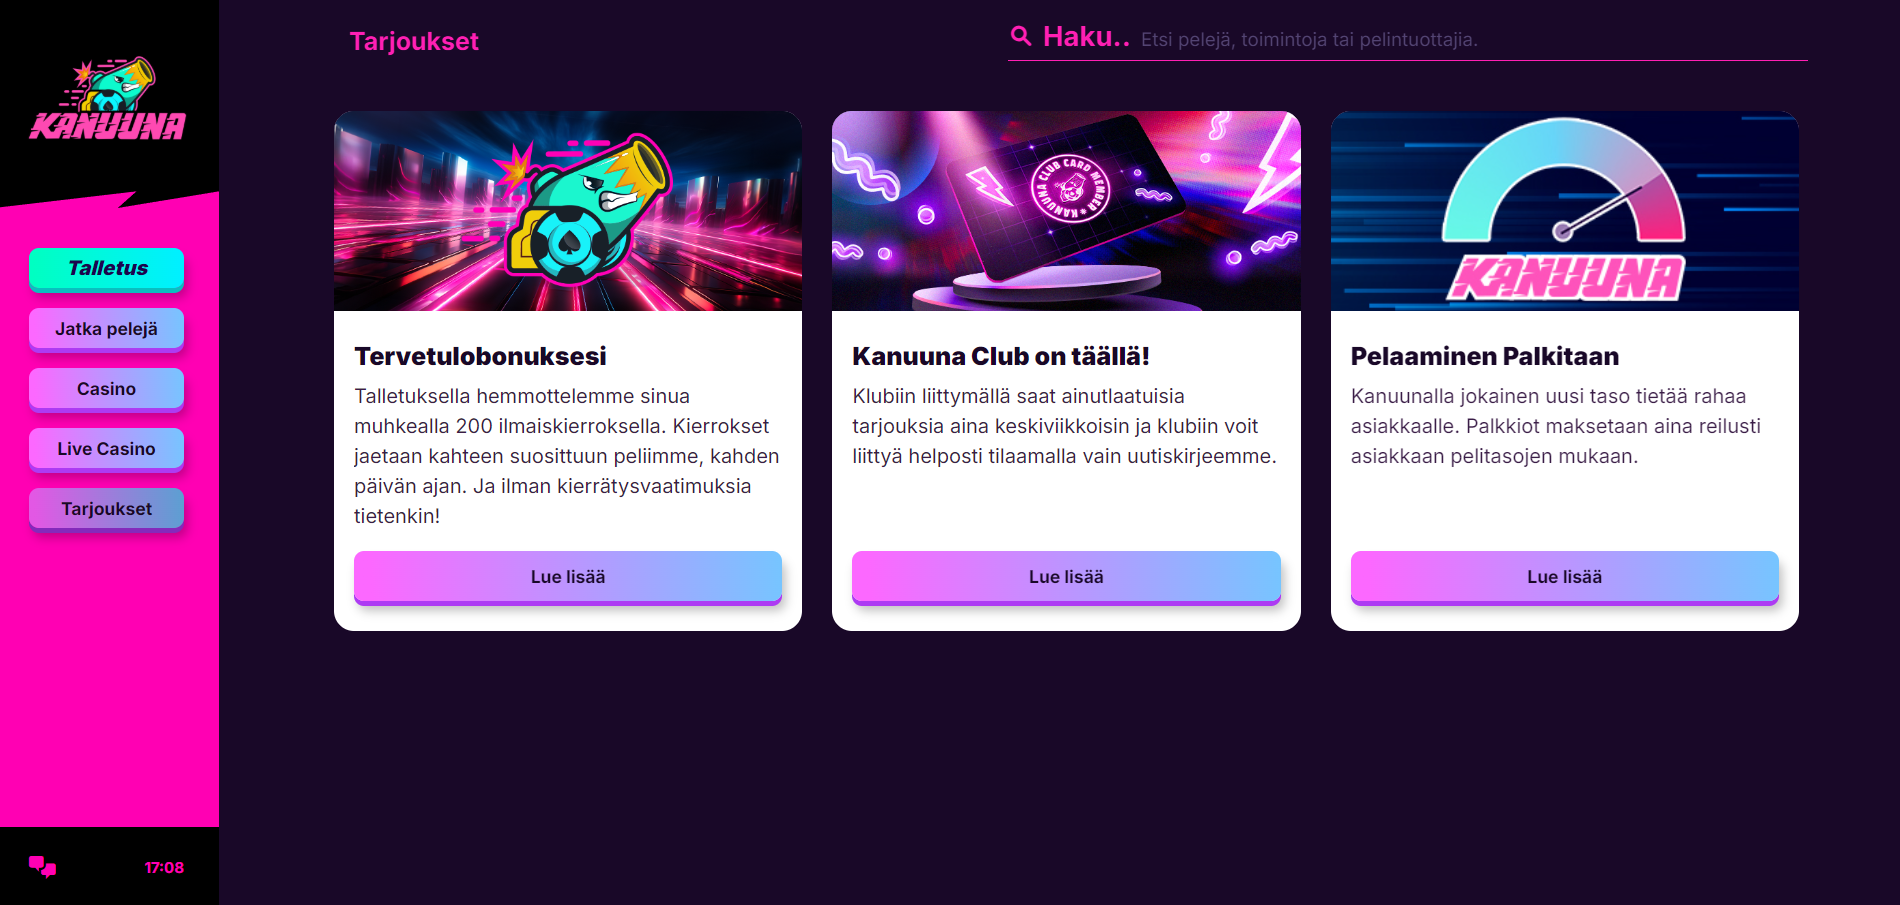Viewport: 1900px width, 905px height.
Task: Click the Tarjoukset page title
Action: click(414, 41)
